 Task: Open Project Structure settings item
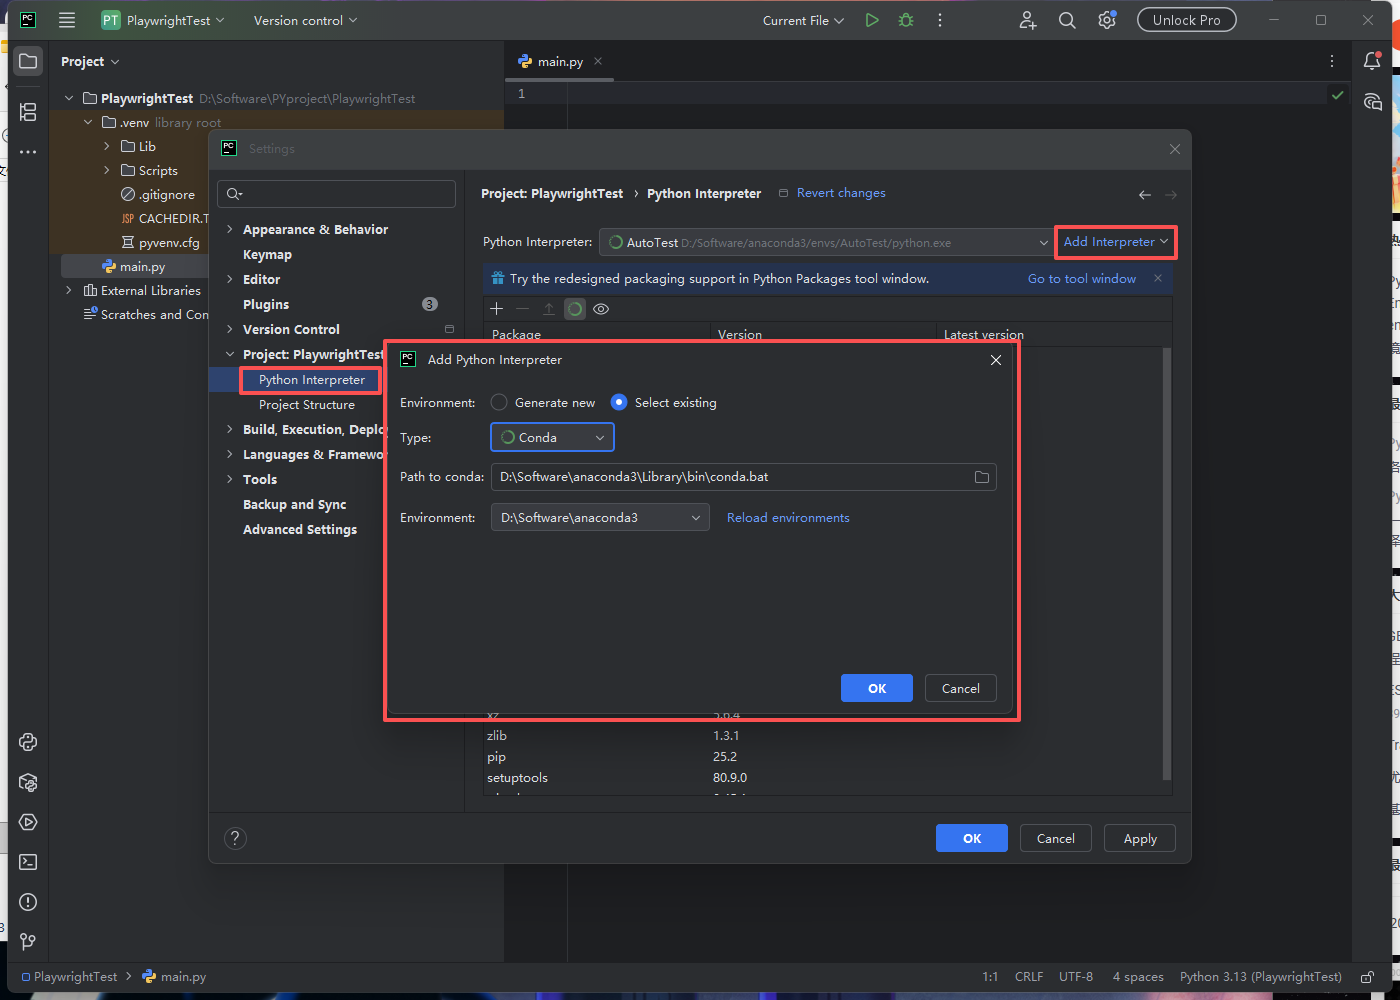coord(307,404)
